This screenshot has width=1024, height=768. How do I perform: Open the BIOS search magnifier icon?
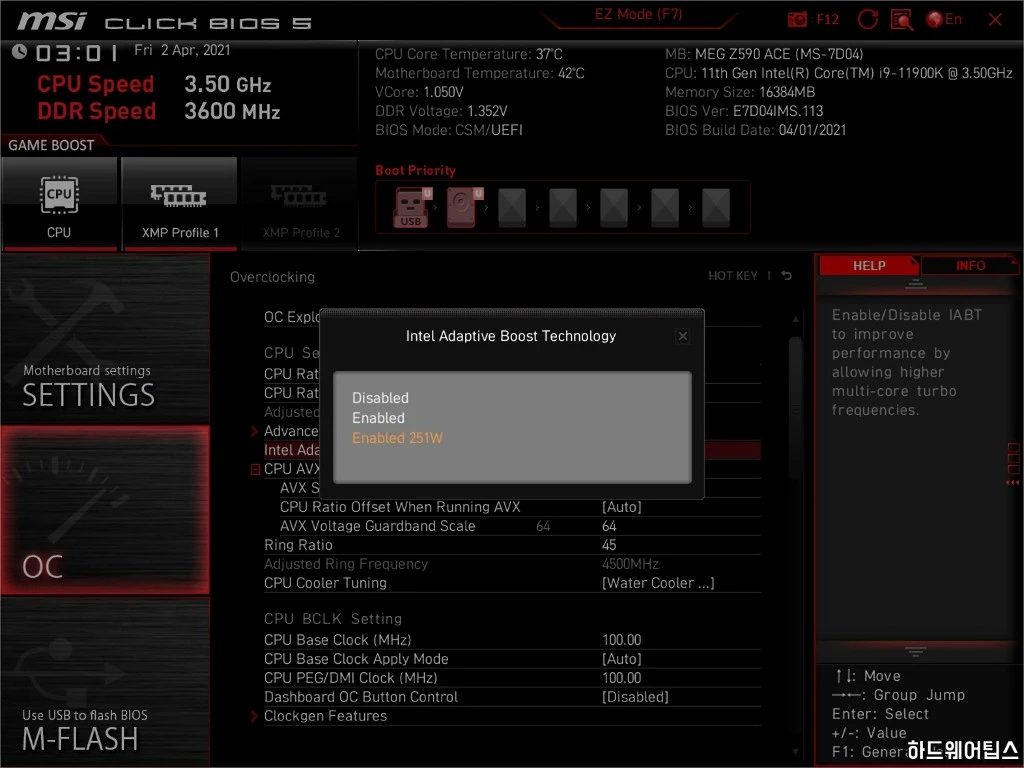tap(902, 20)
